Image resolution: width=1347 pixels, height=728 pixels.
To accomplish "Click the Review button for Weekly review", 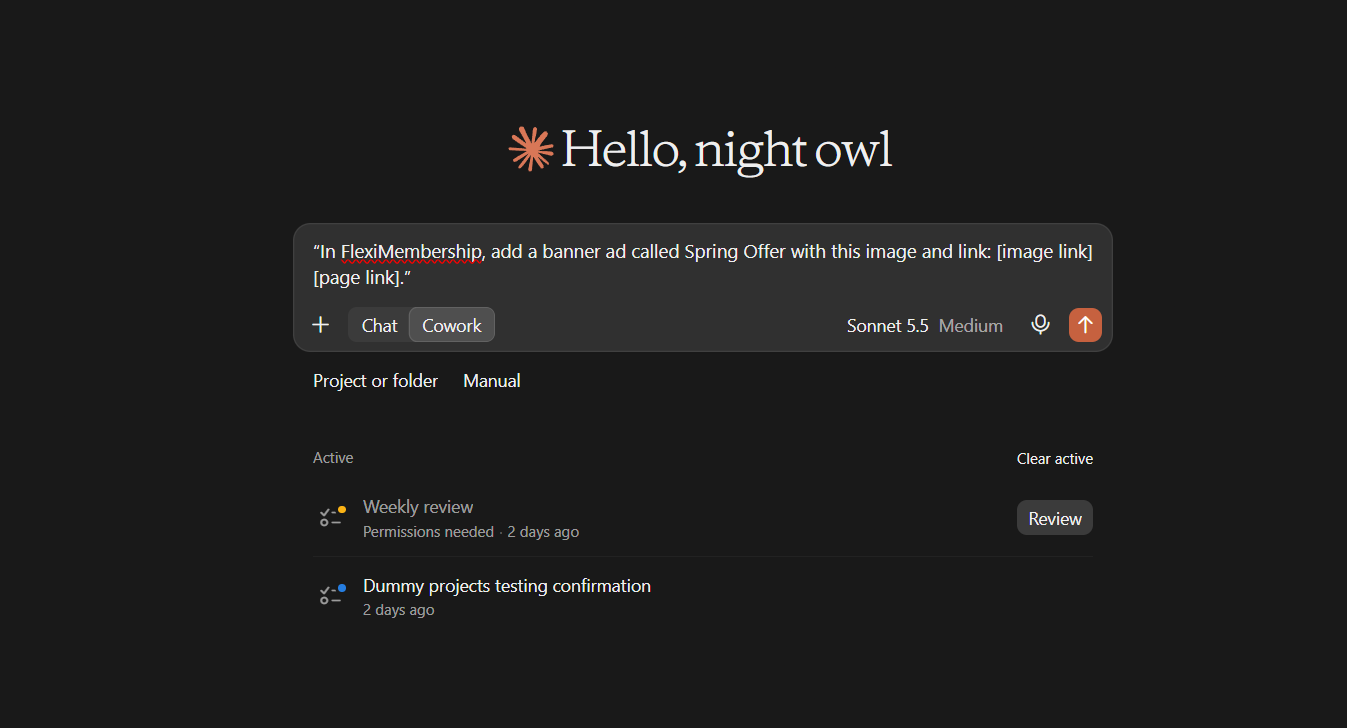I will (1055, 518).
